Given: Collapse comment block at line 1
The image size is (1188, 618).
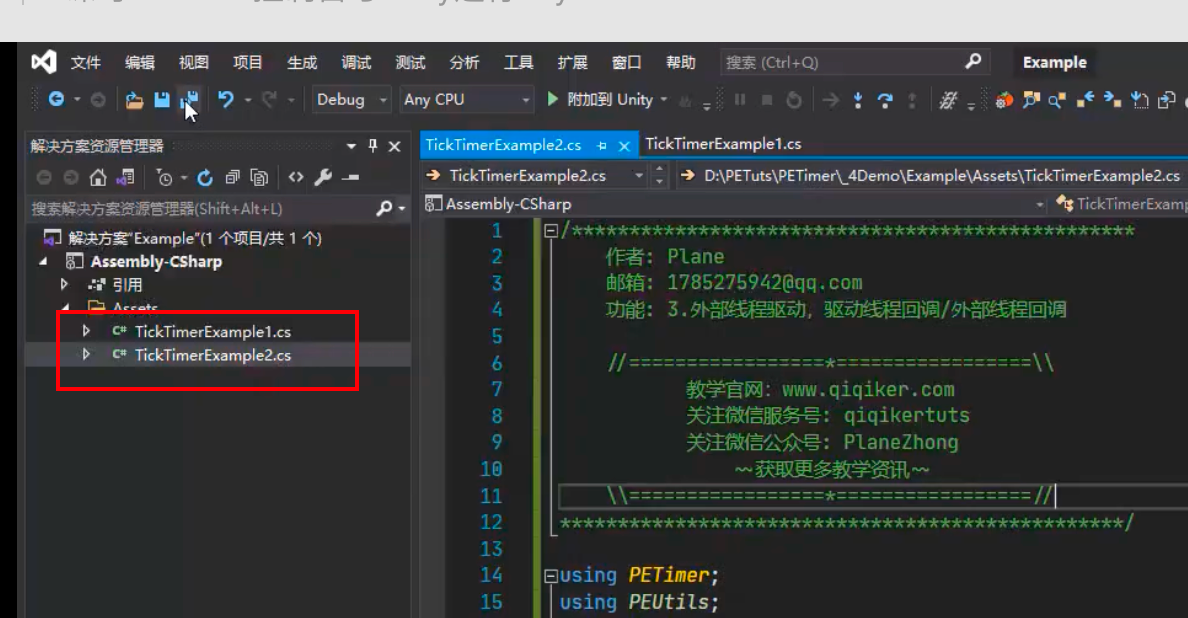Looking at the screenshot, I should click(551, 230).
